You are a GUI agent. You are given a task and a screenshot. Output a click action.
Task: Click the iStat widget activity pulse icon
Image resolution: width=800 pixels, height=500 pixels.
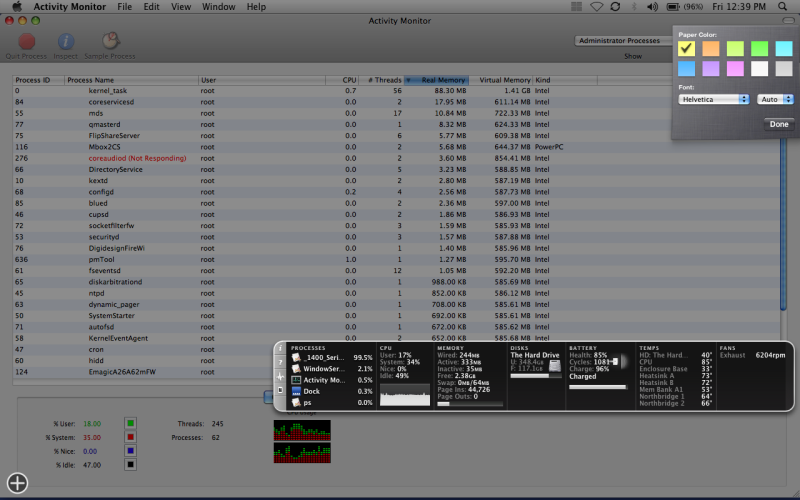click(x=280, y=377)
